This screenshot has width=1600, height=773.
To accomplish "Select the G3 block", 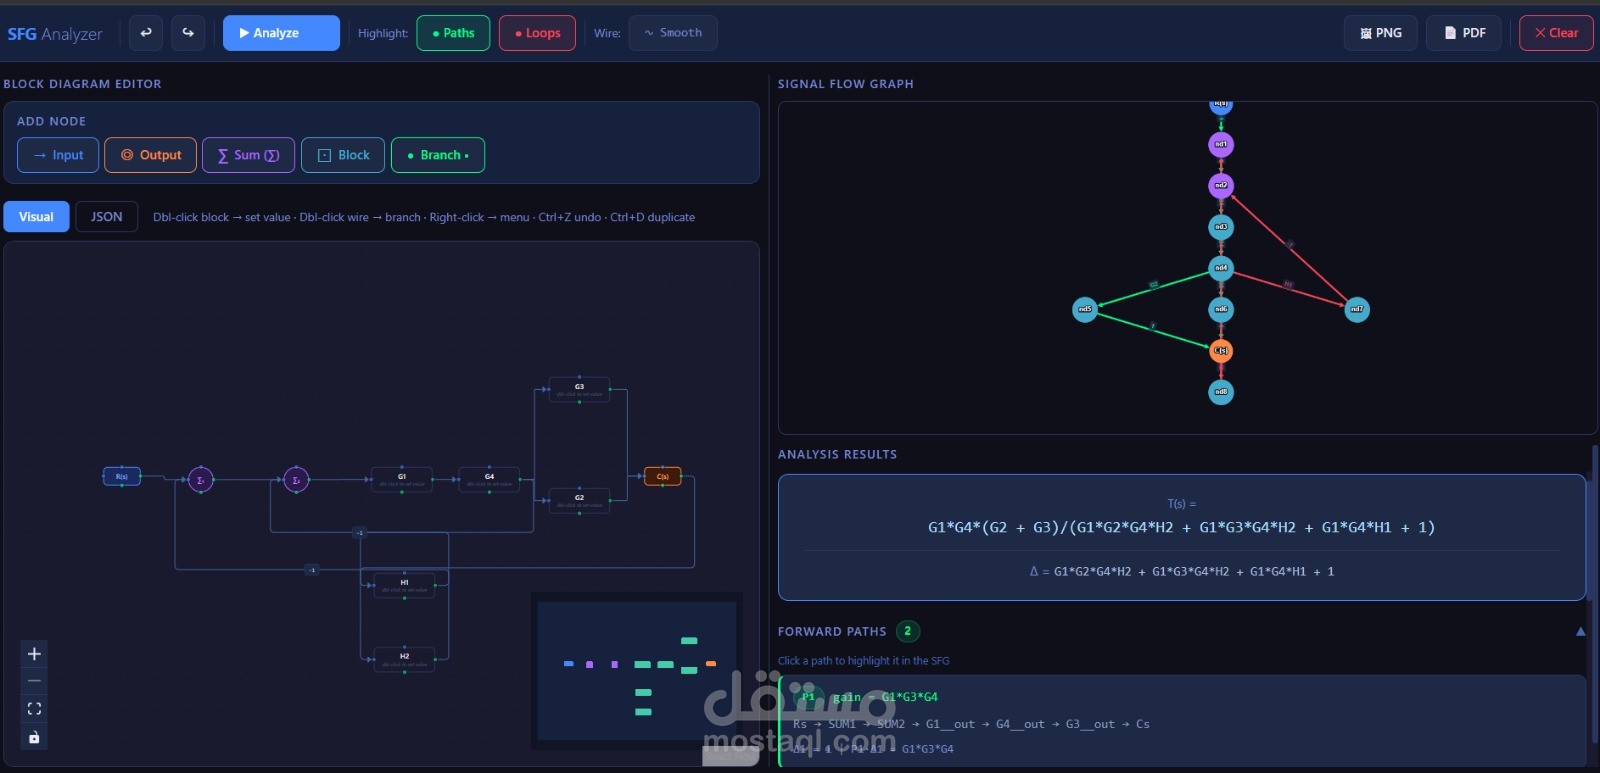I will pyautogui.click(x=579, y=389).
